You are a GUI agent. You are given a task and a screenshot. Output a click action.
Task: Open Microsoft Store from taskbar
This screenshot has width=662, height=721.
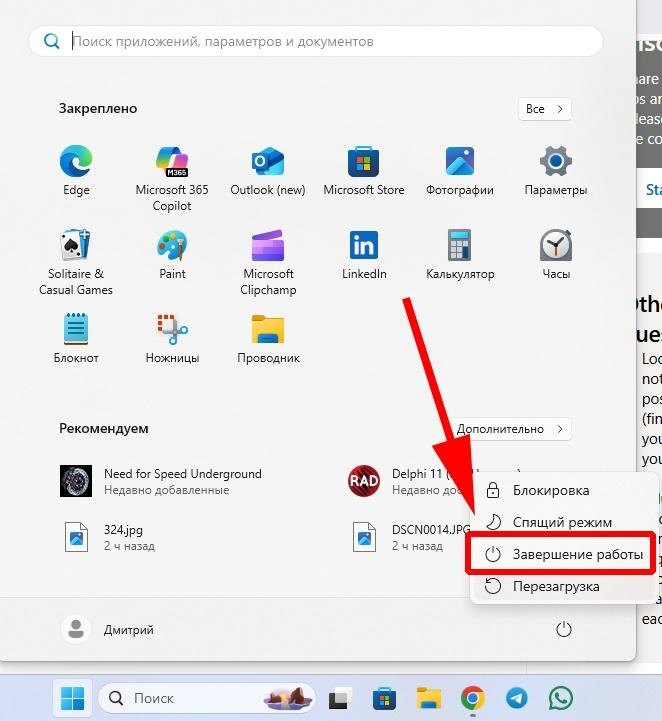pyautogui.click(x=384, y=698)
